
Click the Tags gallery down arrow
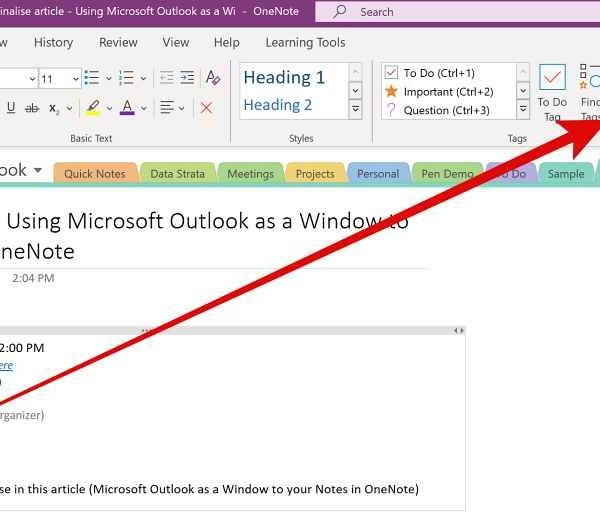pyautogui.click(x=523, y=91)
